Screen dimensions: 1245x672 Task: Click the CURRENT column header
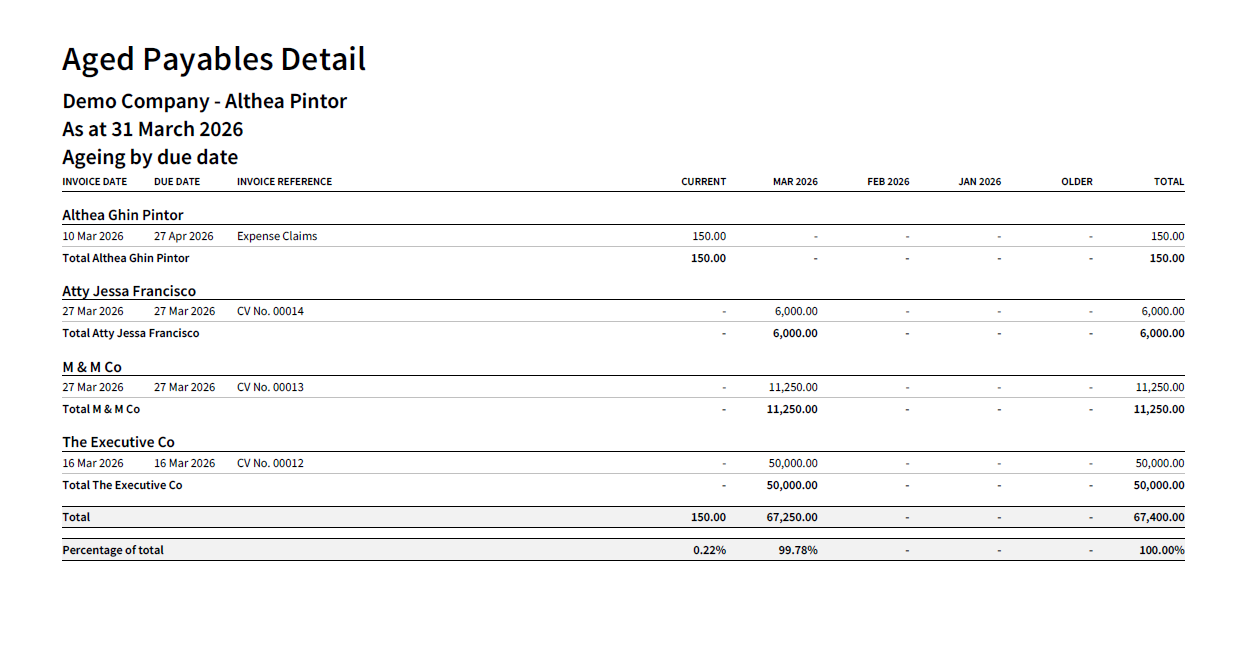tap(704, 182)
